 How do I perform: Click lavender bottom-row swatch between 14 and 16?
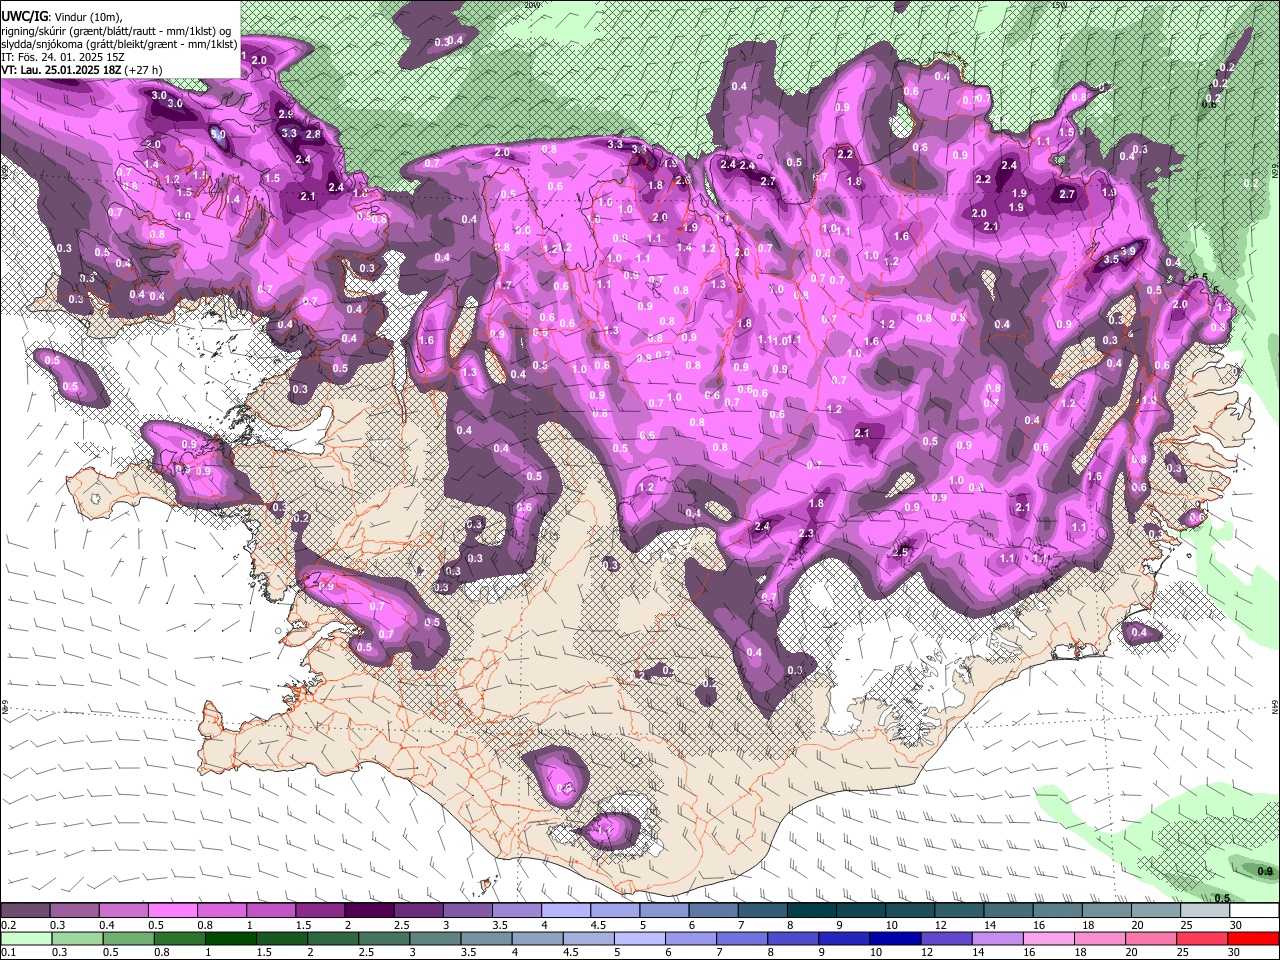997,939
